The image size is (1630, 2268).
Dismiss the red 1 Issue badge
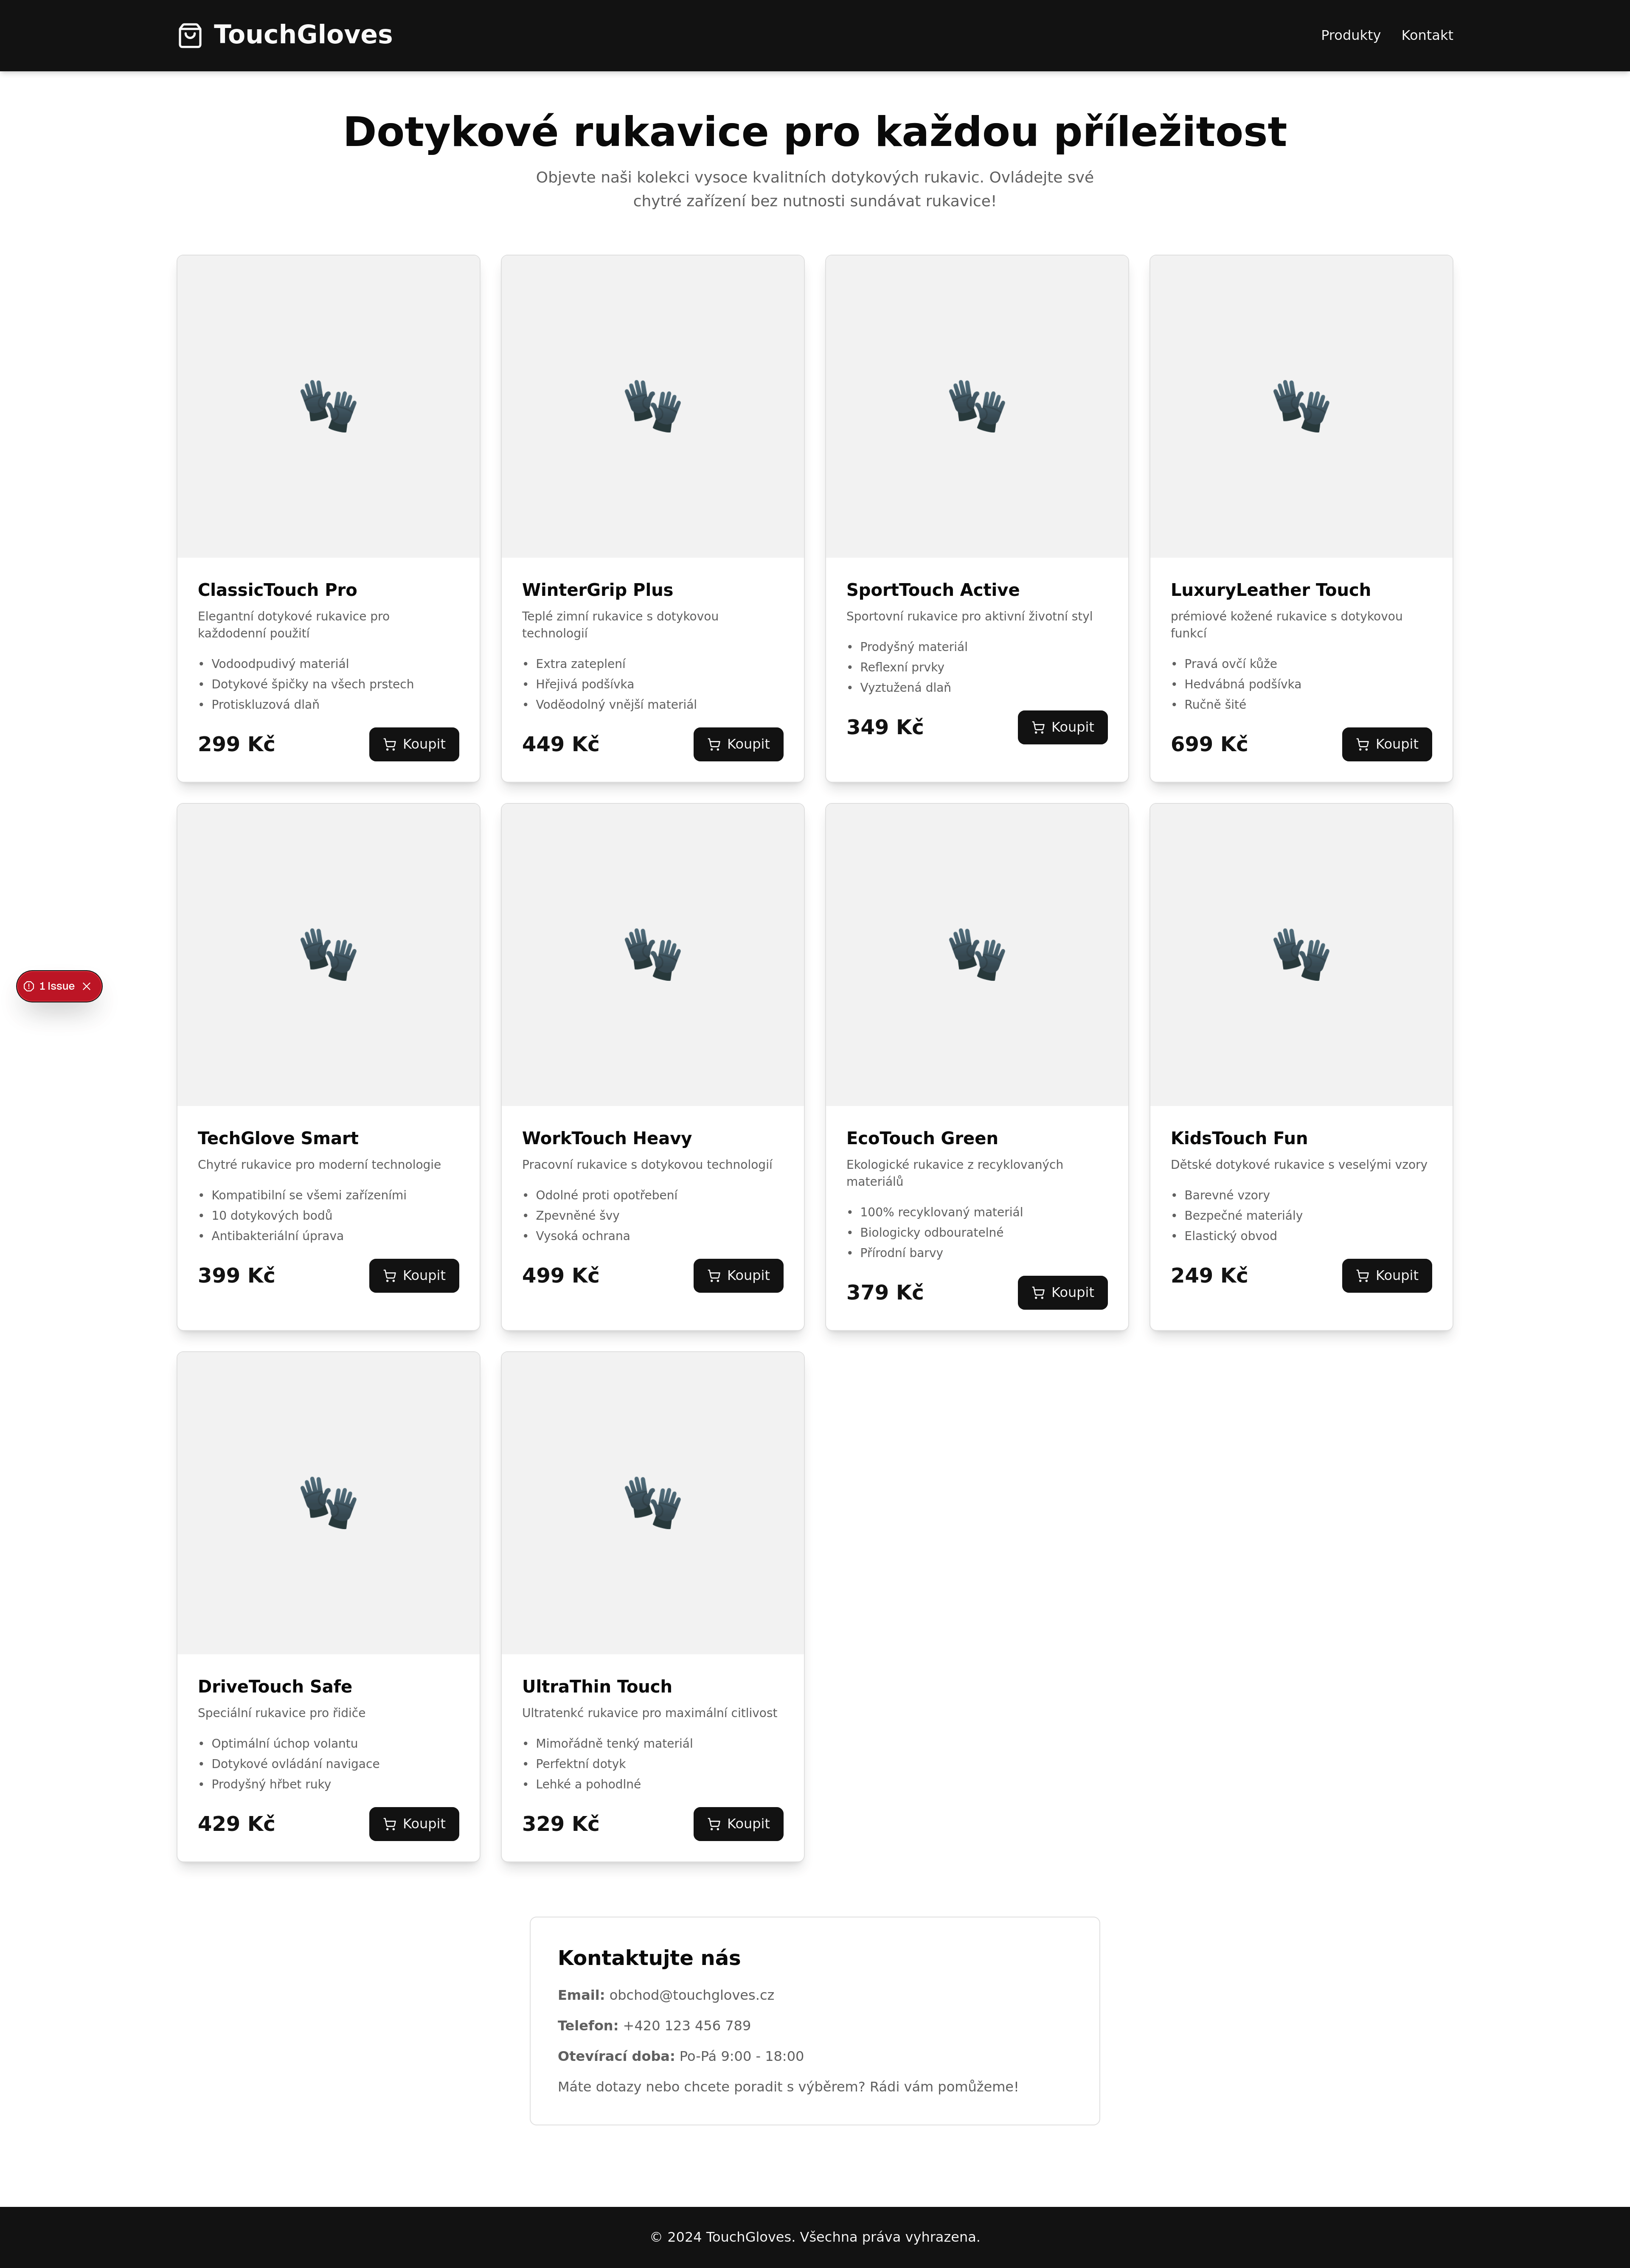click(x=87, y=986)
